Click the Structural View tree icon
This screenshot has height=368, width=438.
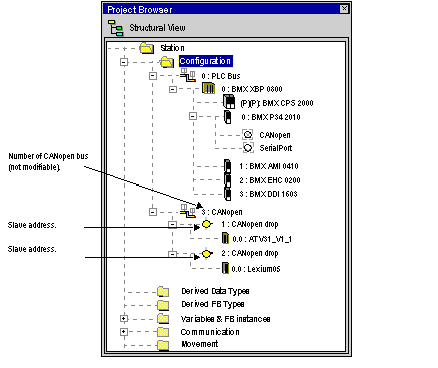point(115,28)
